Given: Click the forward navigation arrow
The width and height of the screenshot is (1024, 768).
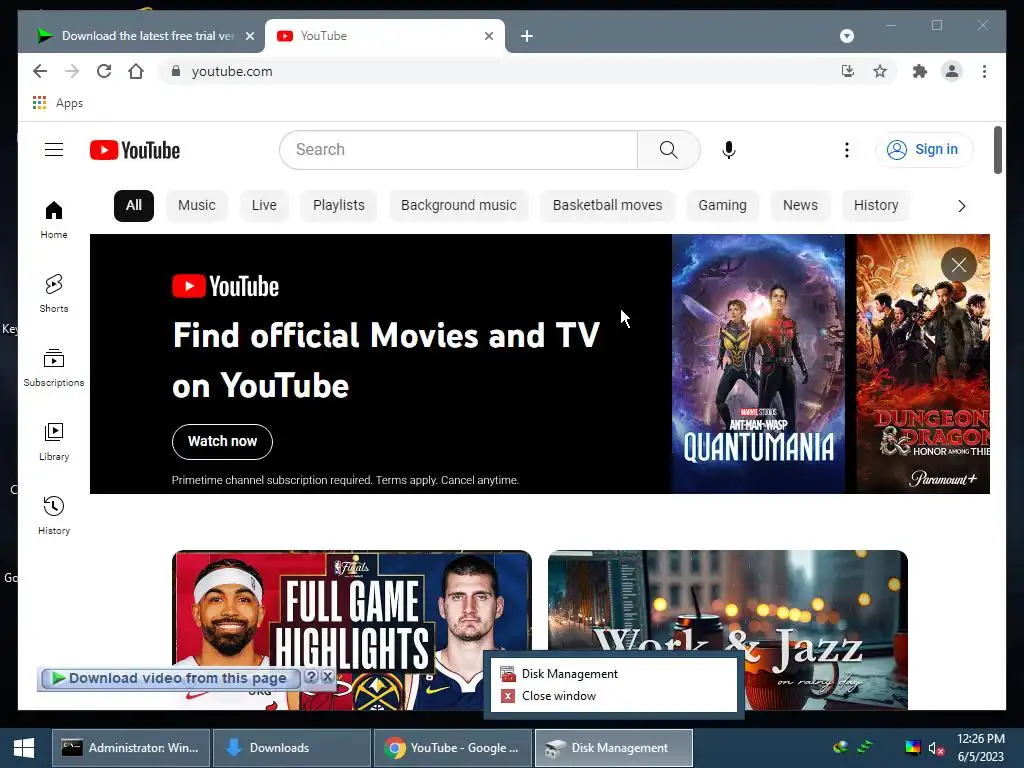Looking at the screenshot, I should (x=72, y=71).
